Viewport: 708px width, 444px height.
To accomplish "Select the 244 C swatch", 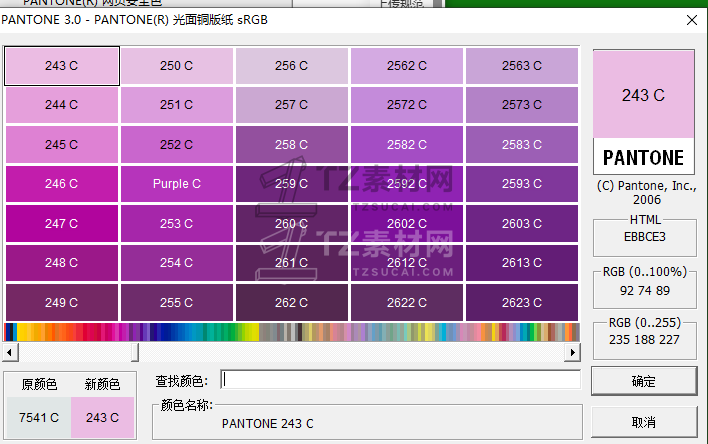I will (x=62, y=105).
